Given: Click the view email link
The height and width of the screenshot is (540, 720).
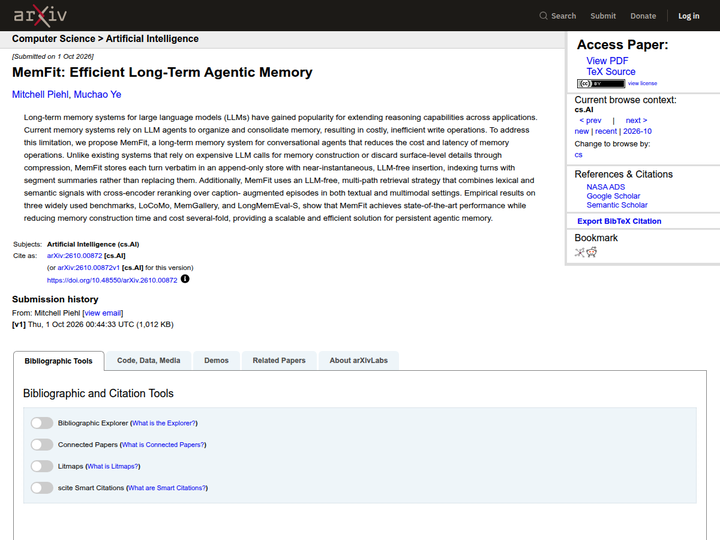Looking at the screenshot, I should (103, 313).
